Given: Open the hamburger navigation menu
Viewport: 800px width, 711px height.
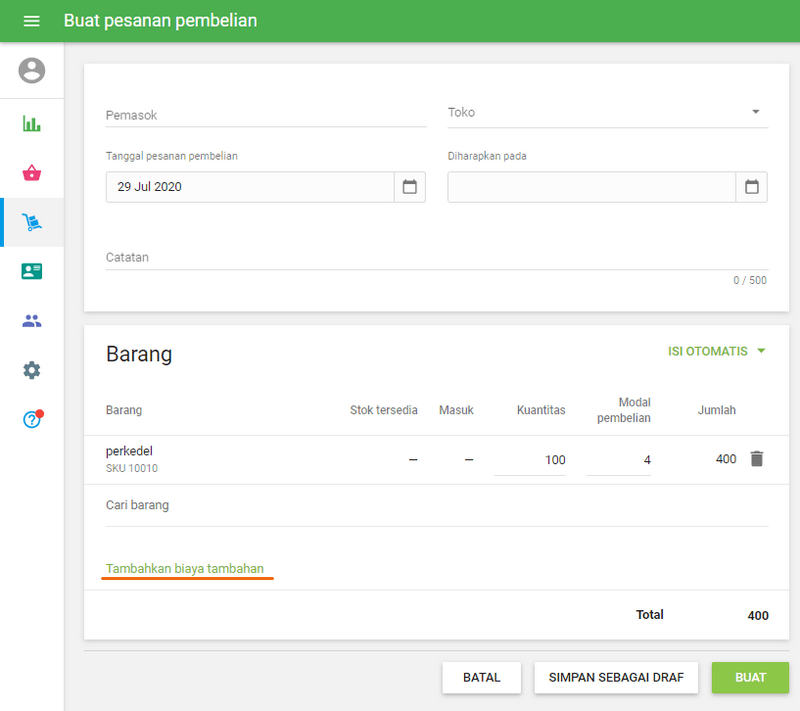Looking at the screenshot, I should click(x=31, y=21).
